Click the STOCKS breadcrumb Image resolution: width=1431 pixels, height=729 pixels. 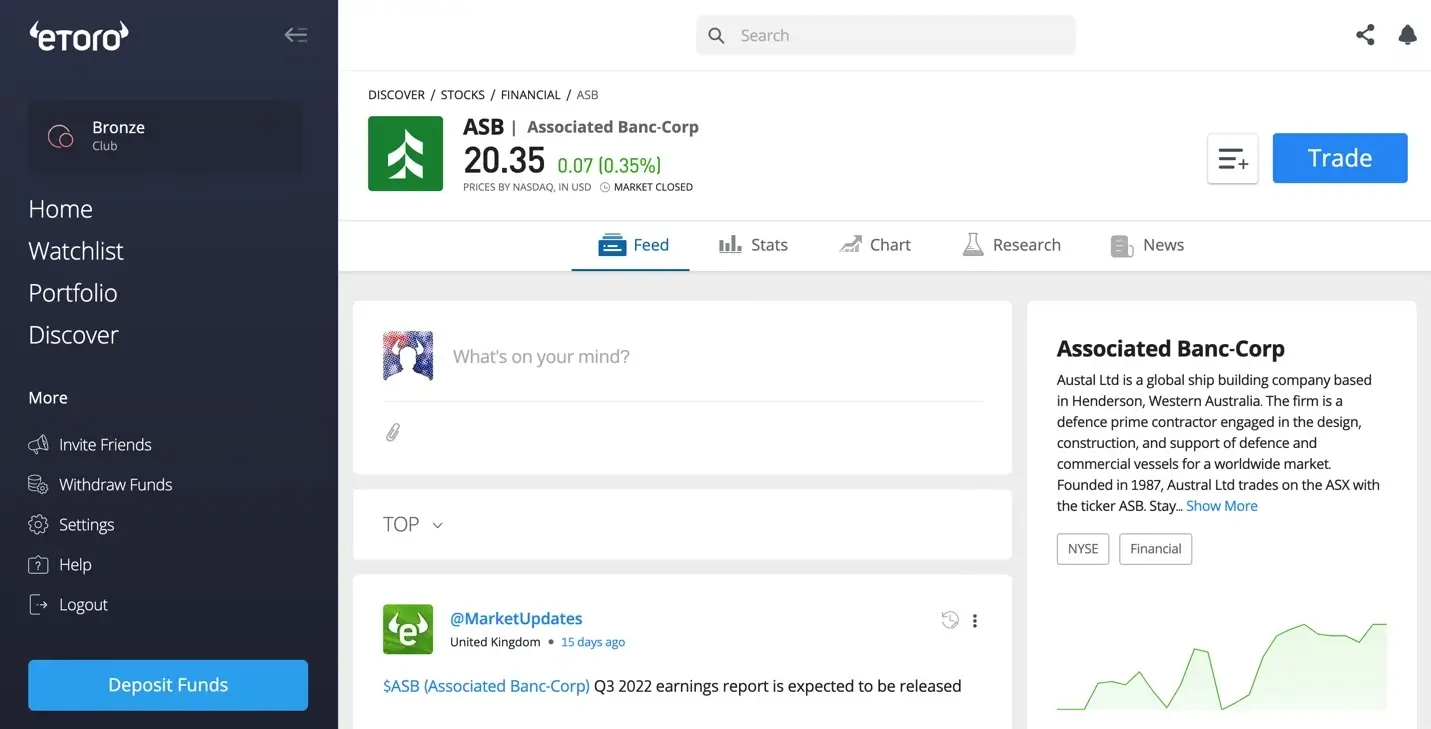click(x=463, y=95)
